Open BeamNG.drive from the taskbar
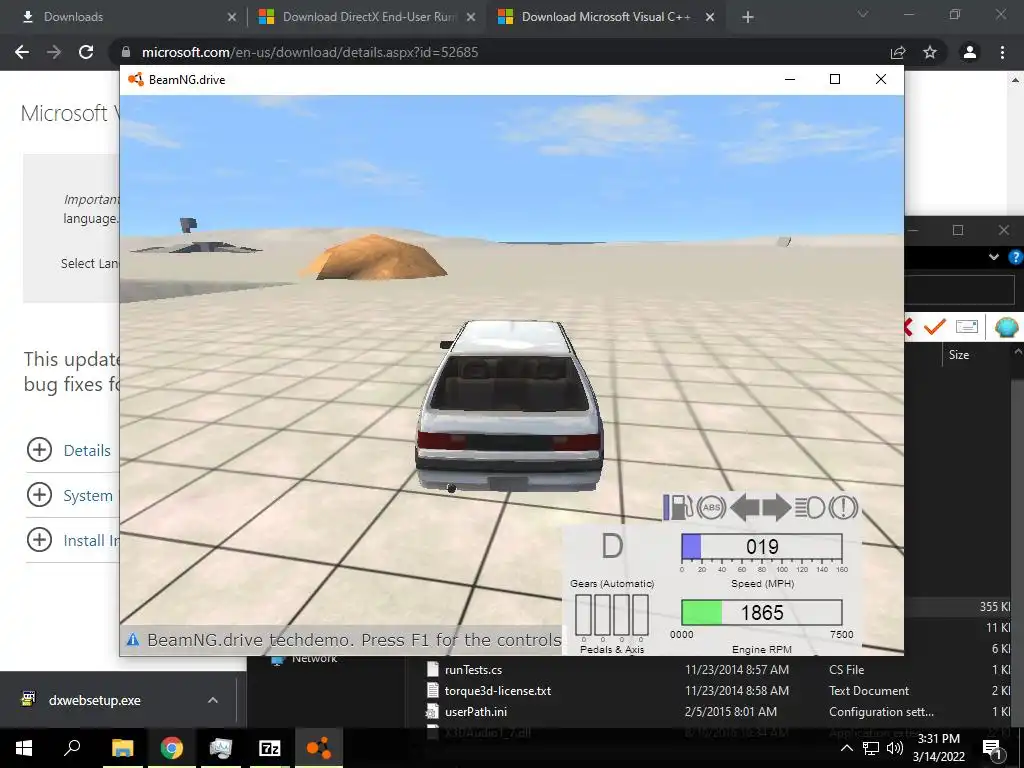Image resolution: width=1024 pixels, height=768 pixels. [319, 748]
